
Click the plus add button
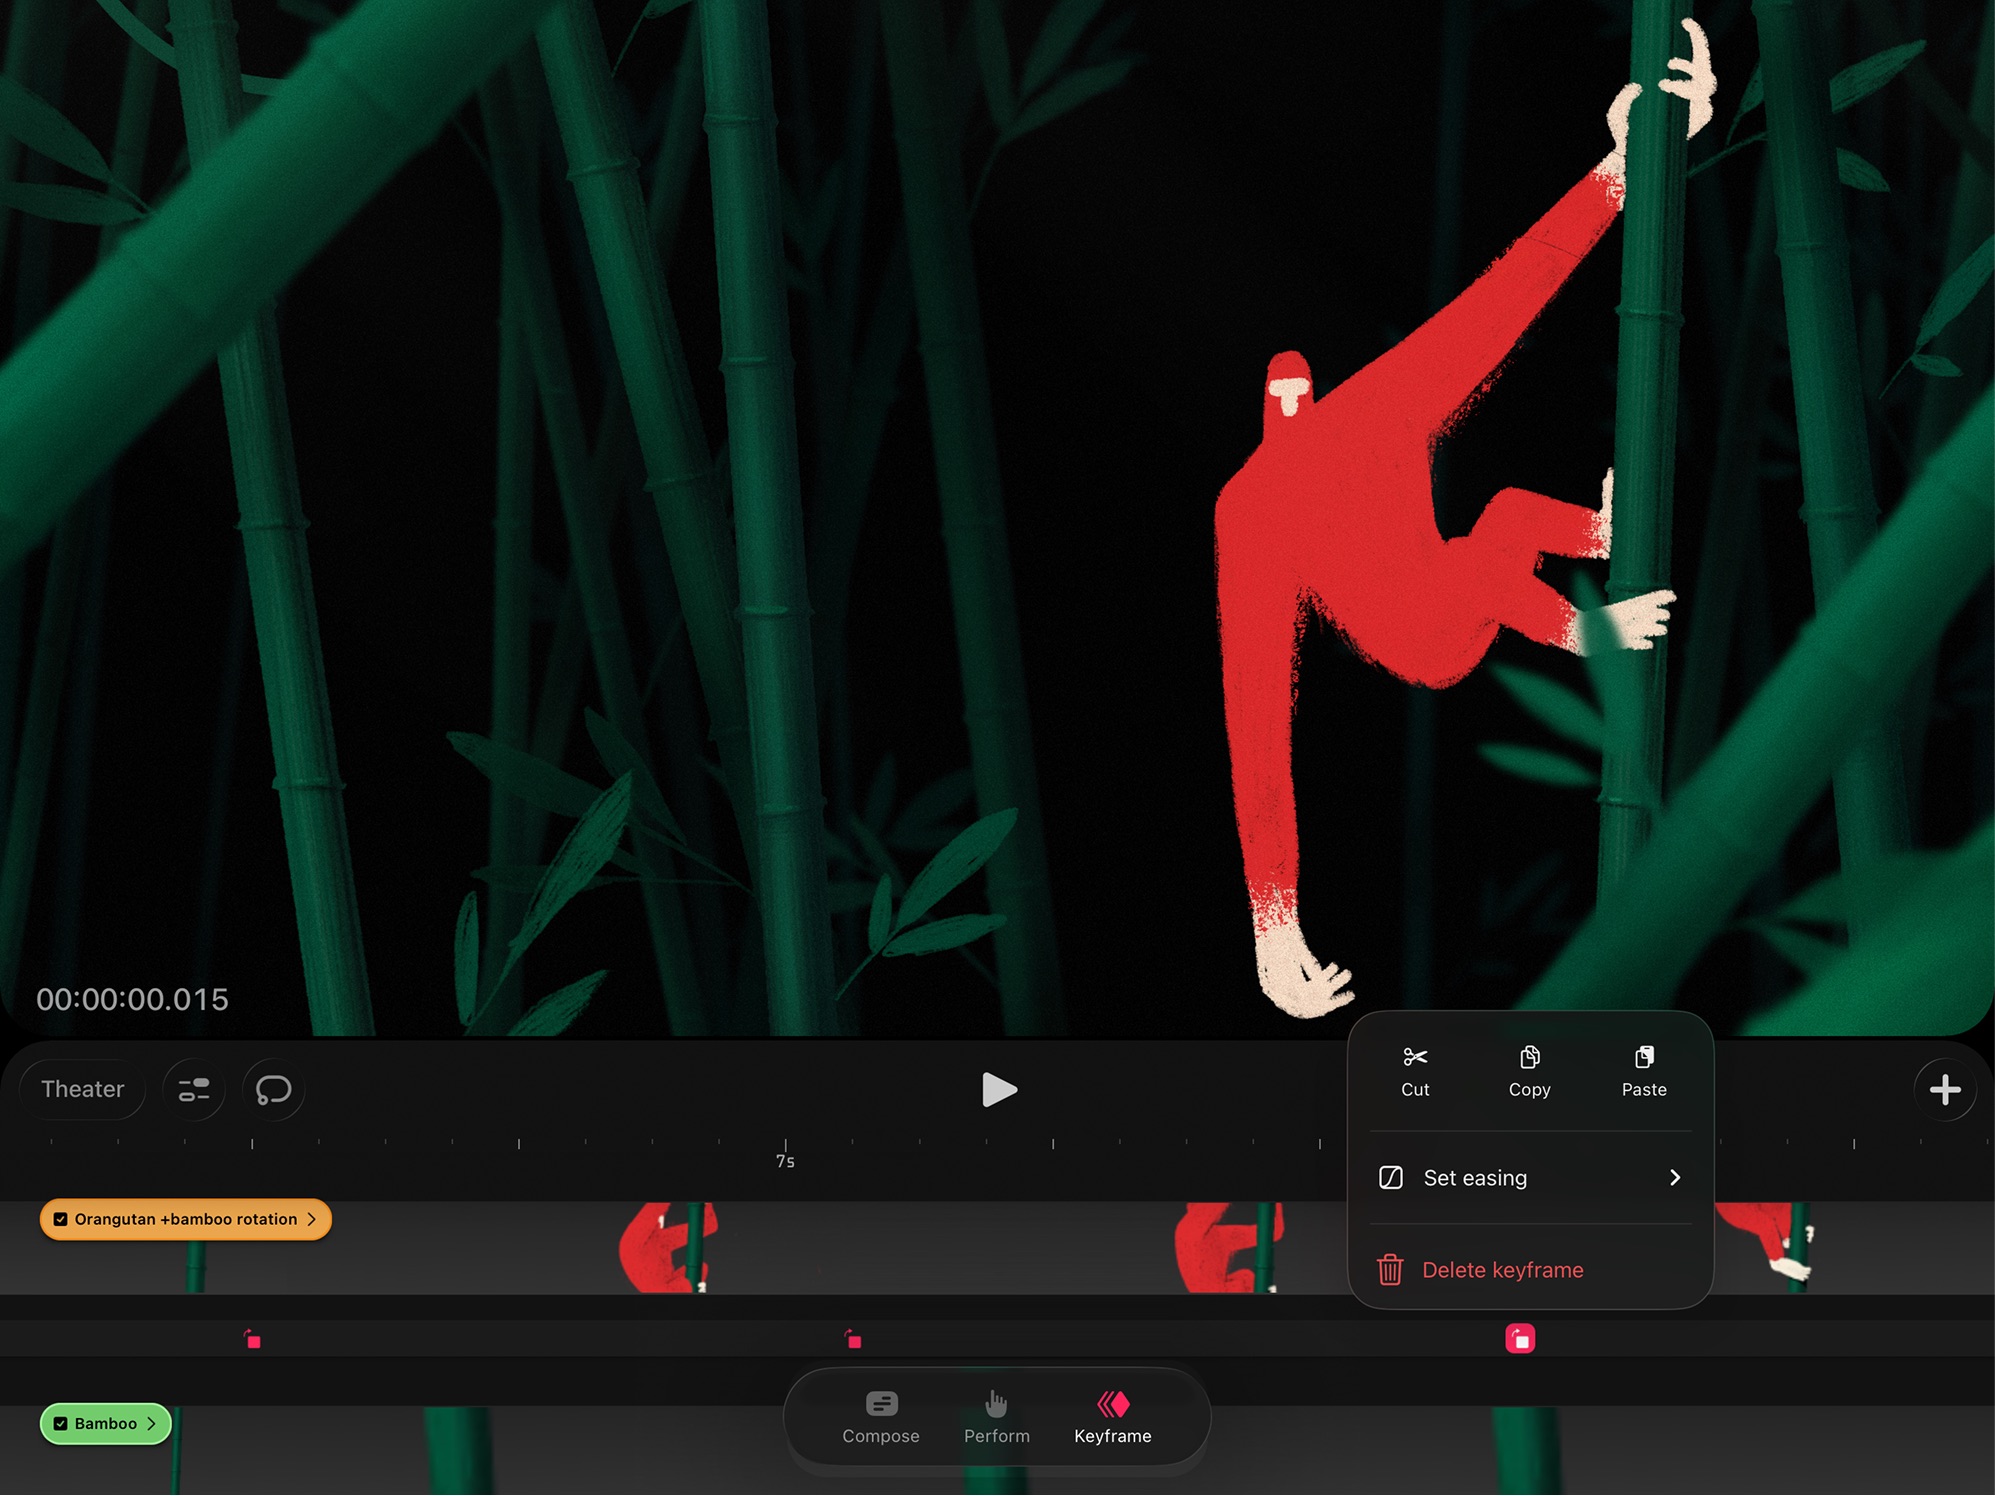click(1944, 1090)
